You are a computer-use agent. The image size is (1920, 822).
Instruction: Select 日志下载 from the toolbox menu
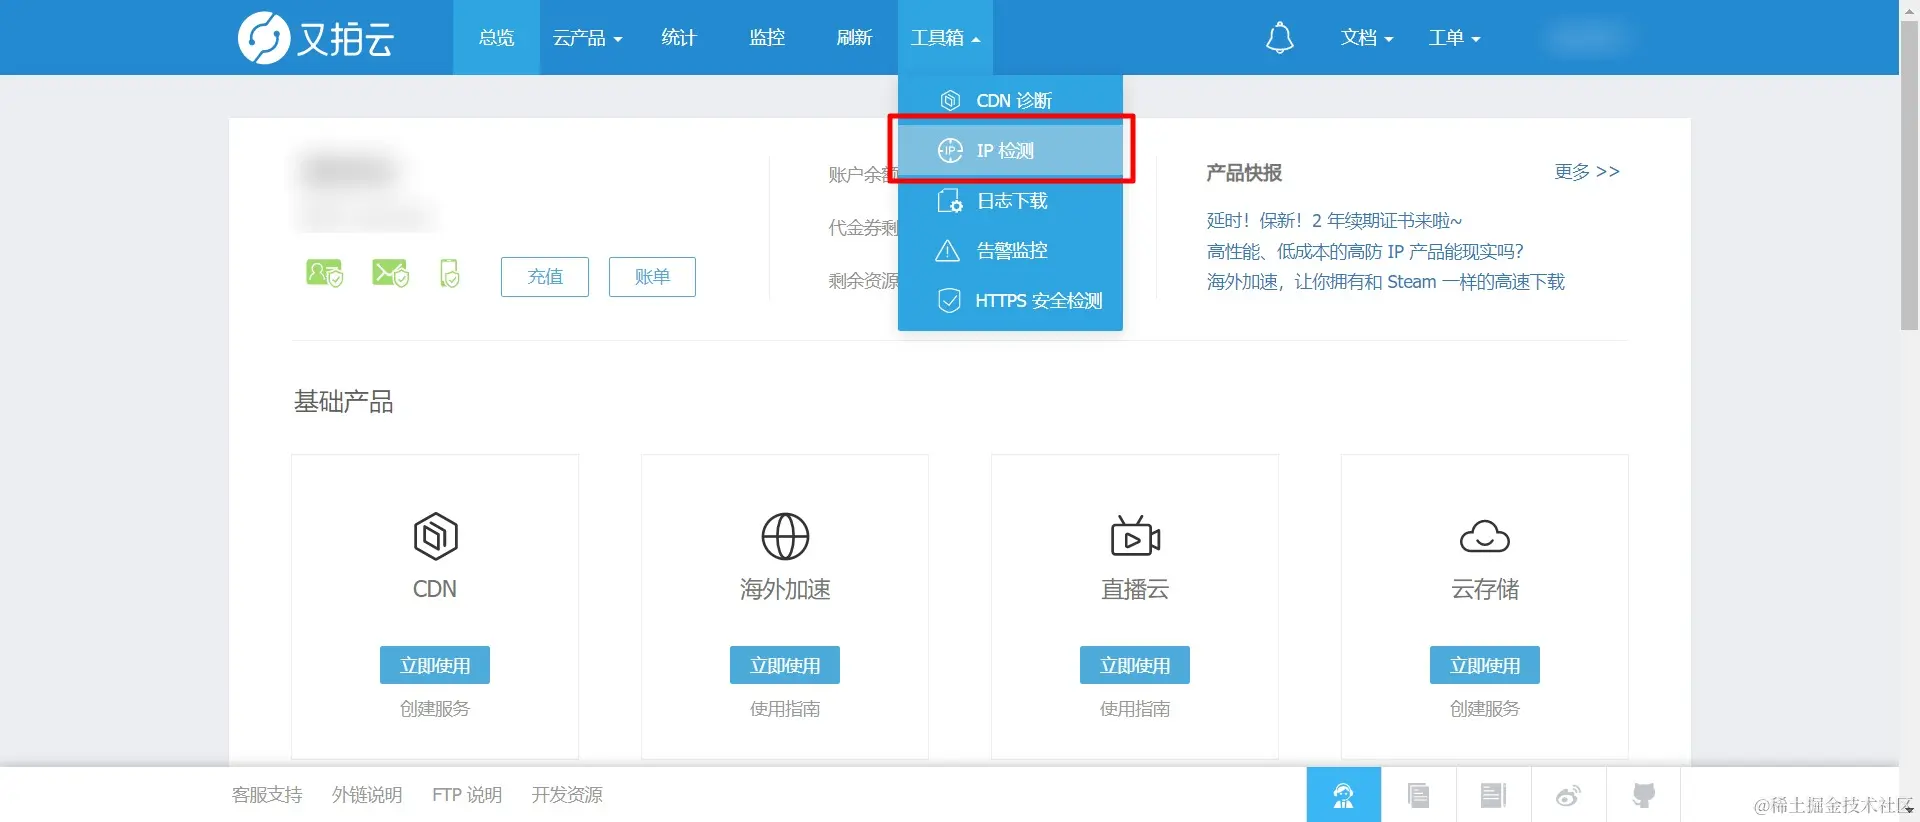point(1010,200)
